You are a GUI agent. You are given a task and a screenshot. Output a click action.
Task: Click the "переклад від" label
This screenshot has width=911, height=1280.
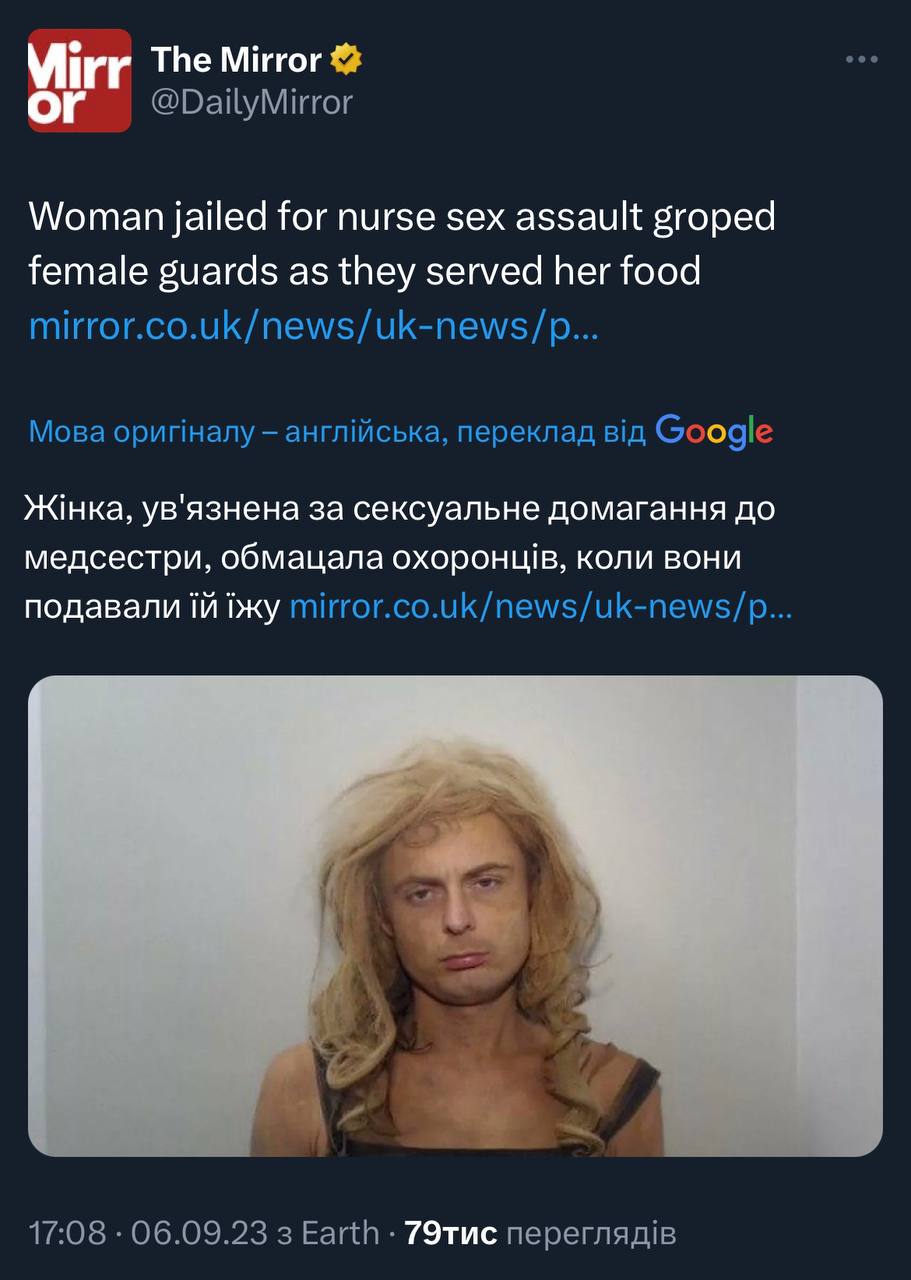(x=543, y=432)
